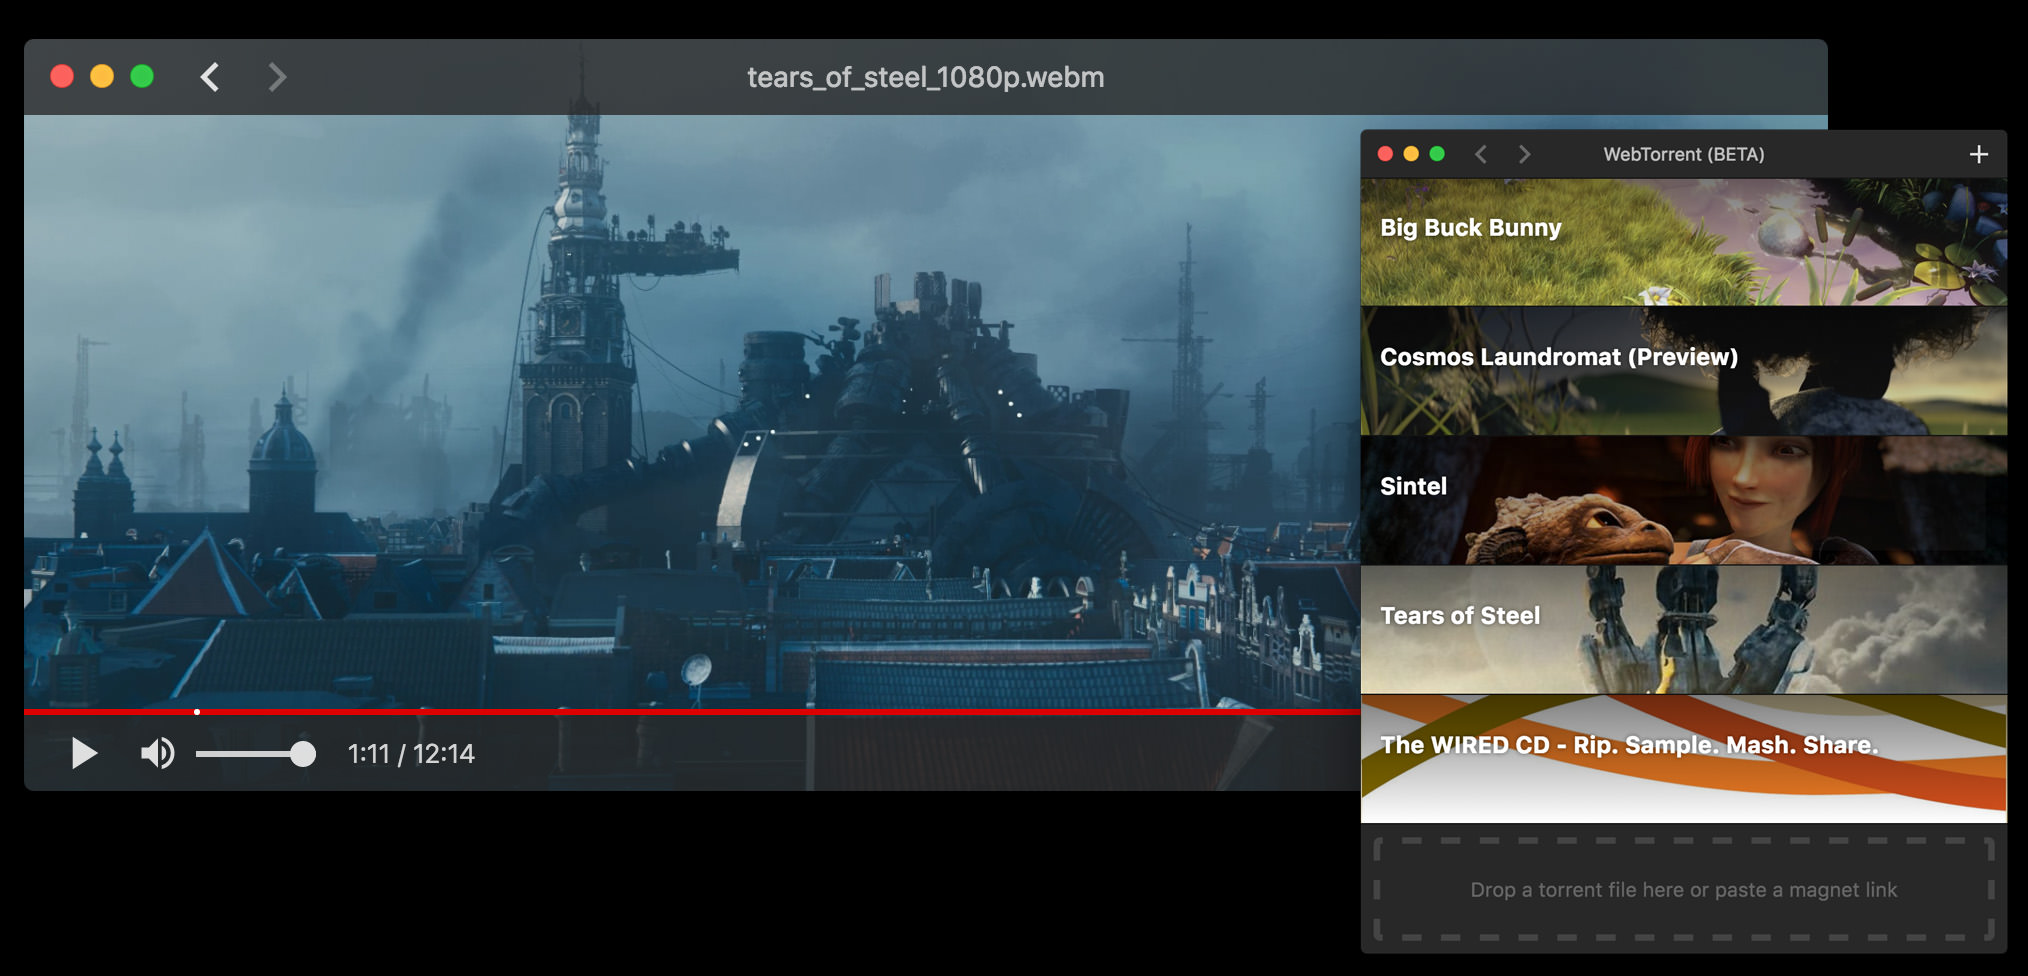The width and height of the screenshot is (2028, 976).
Task: Select Tears of Steel in torrent list
Action: click(1682, 630)
